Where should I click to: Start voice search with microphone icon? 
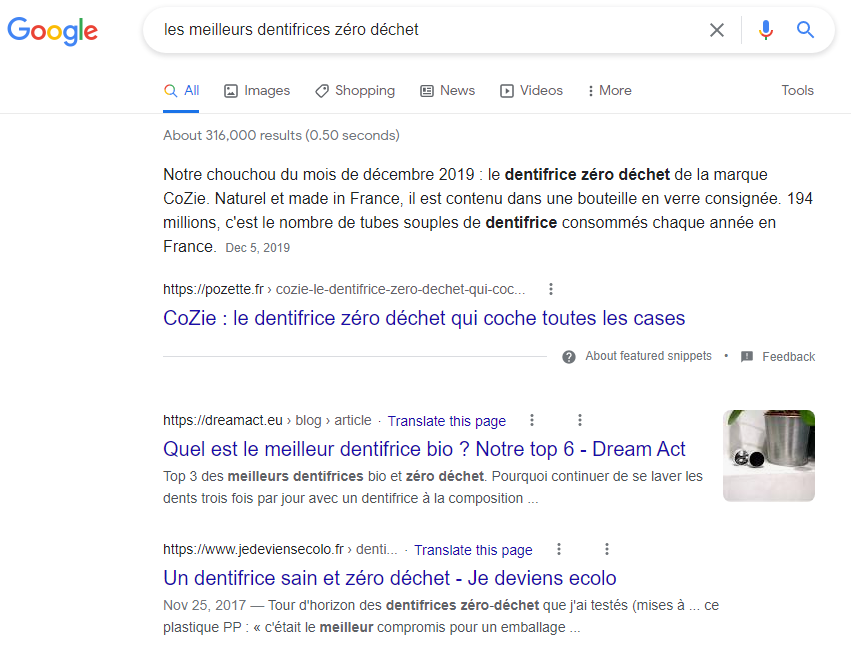pyautogui.click(x=766, y=30)
